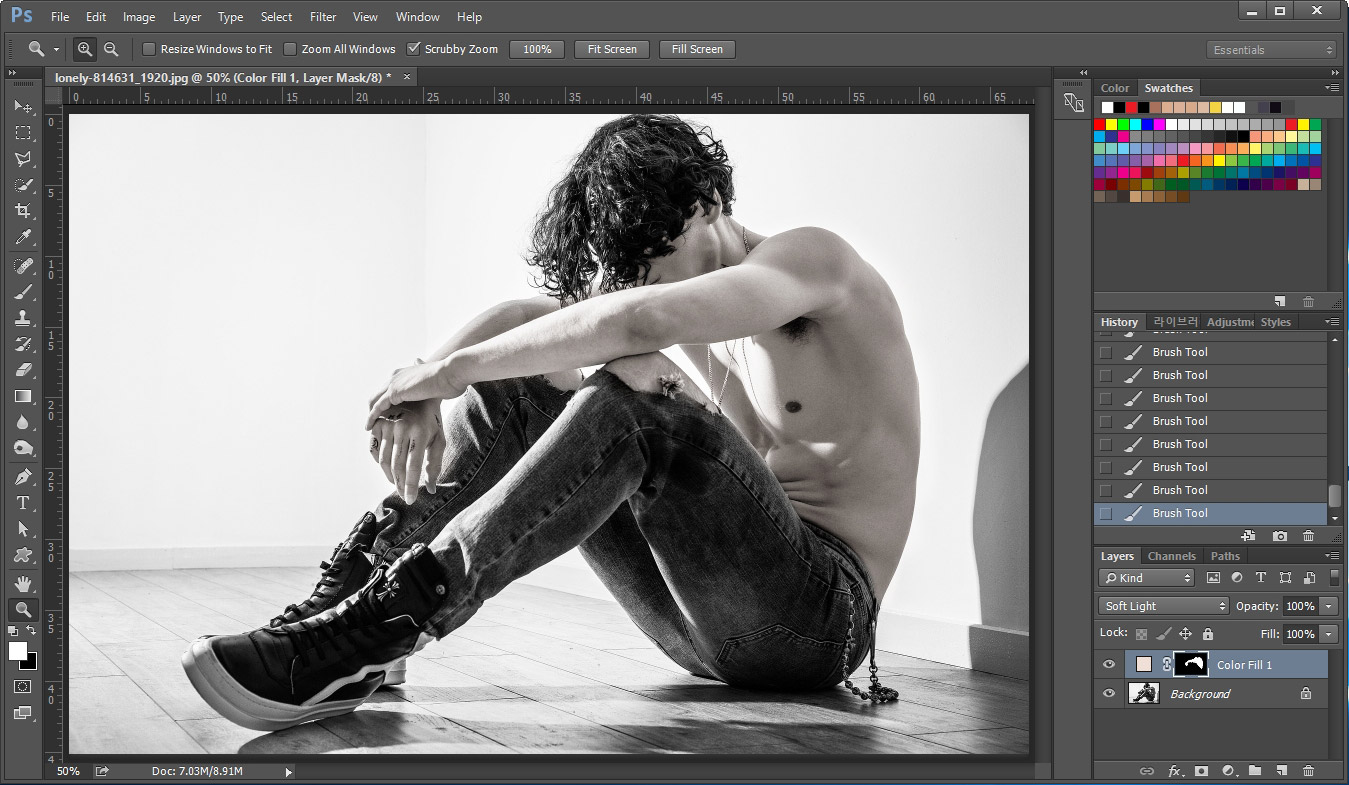Select the Pen tool

[x=22, y=477]
